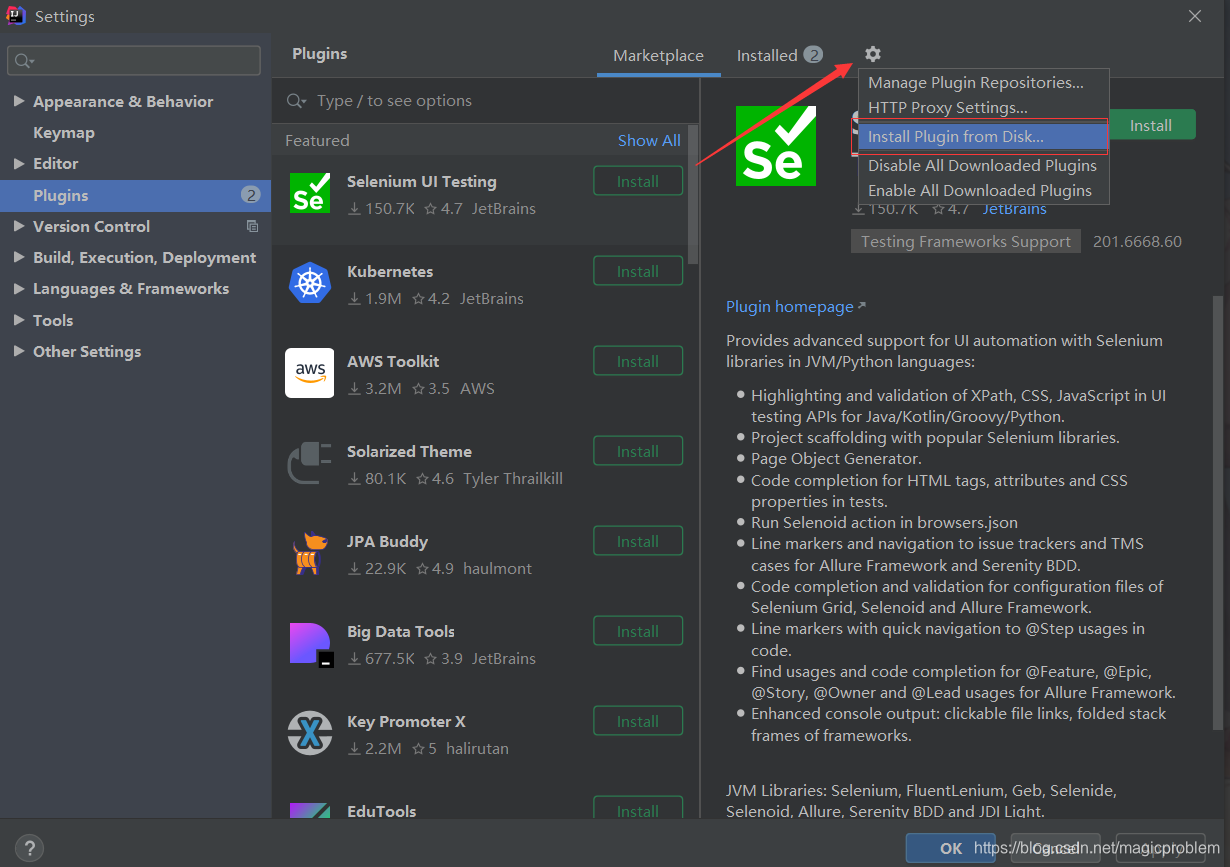This screenshot has height=867, width=1230.
Task: Install the Solarized Theme plugin
Action: click(638, 451)
